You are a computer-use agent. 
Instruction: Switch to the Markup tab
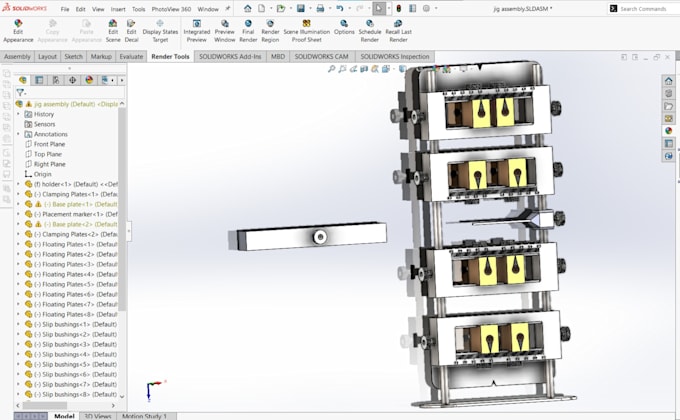click(x=101, y=56)
